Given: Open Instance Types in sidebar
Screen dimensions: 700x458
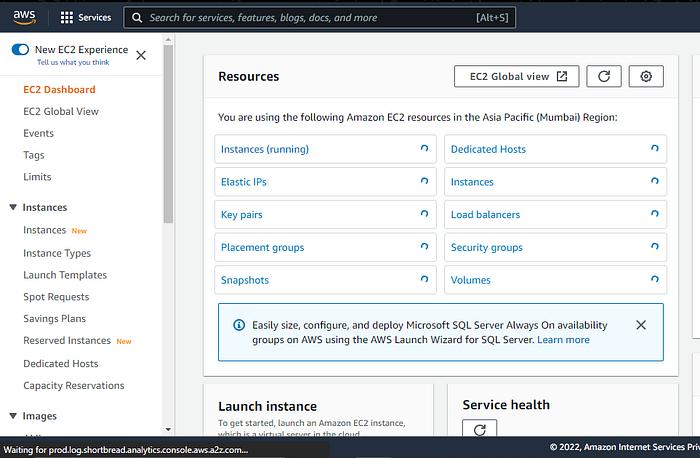Looking at the screenshot, I should (x=57, y=253).
